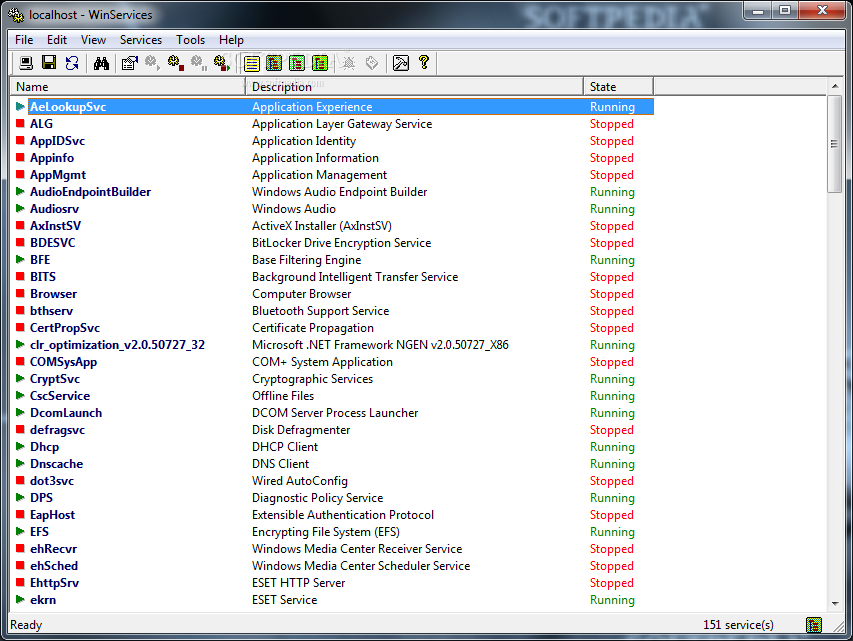Stop the selected service via toolbar

coord(175,63)
